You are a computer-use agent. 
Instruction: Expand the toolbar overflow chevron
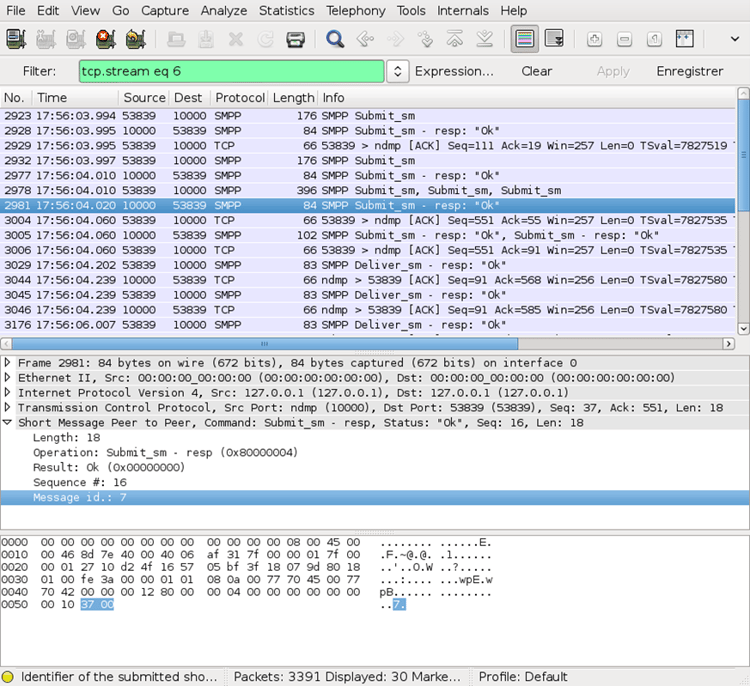[735, 40]
